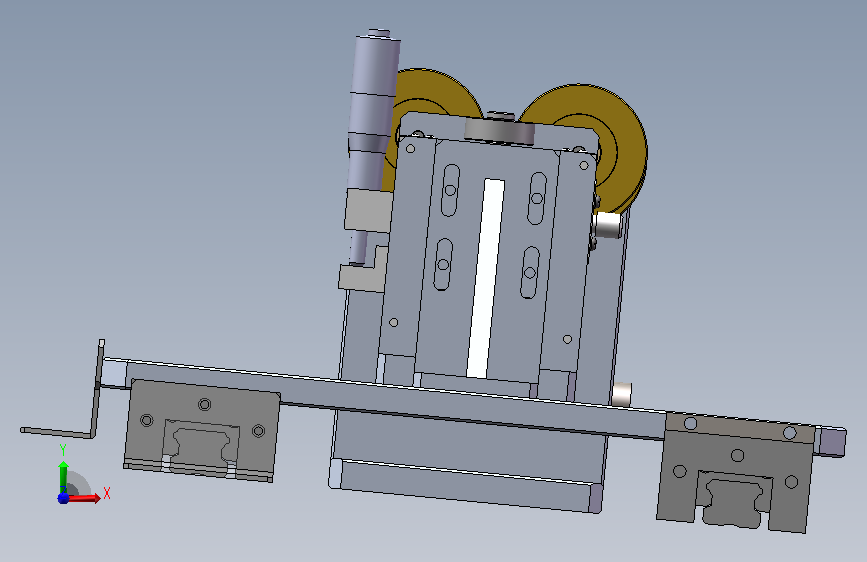Pick the lower-left slotted hole
This screenshot has width=867, height=562.
click(443, 264)
